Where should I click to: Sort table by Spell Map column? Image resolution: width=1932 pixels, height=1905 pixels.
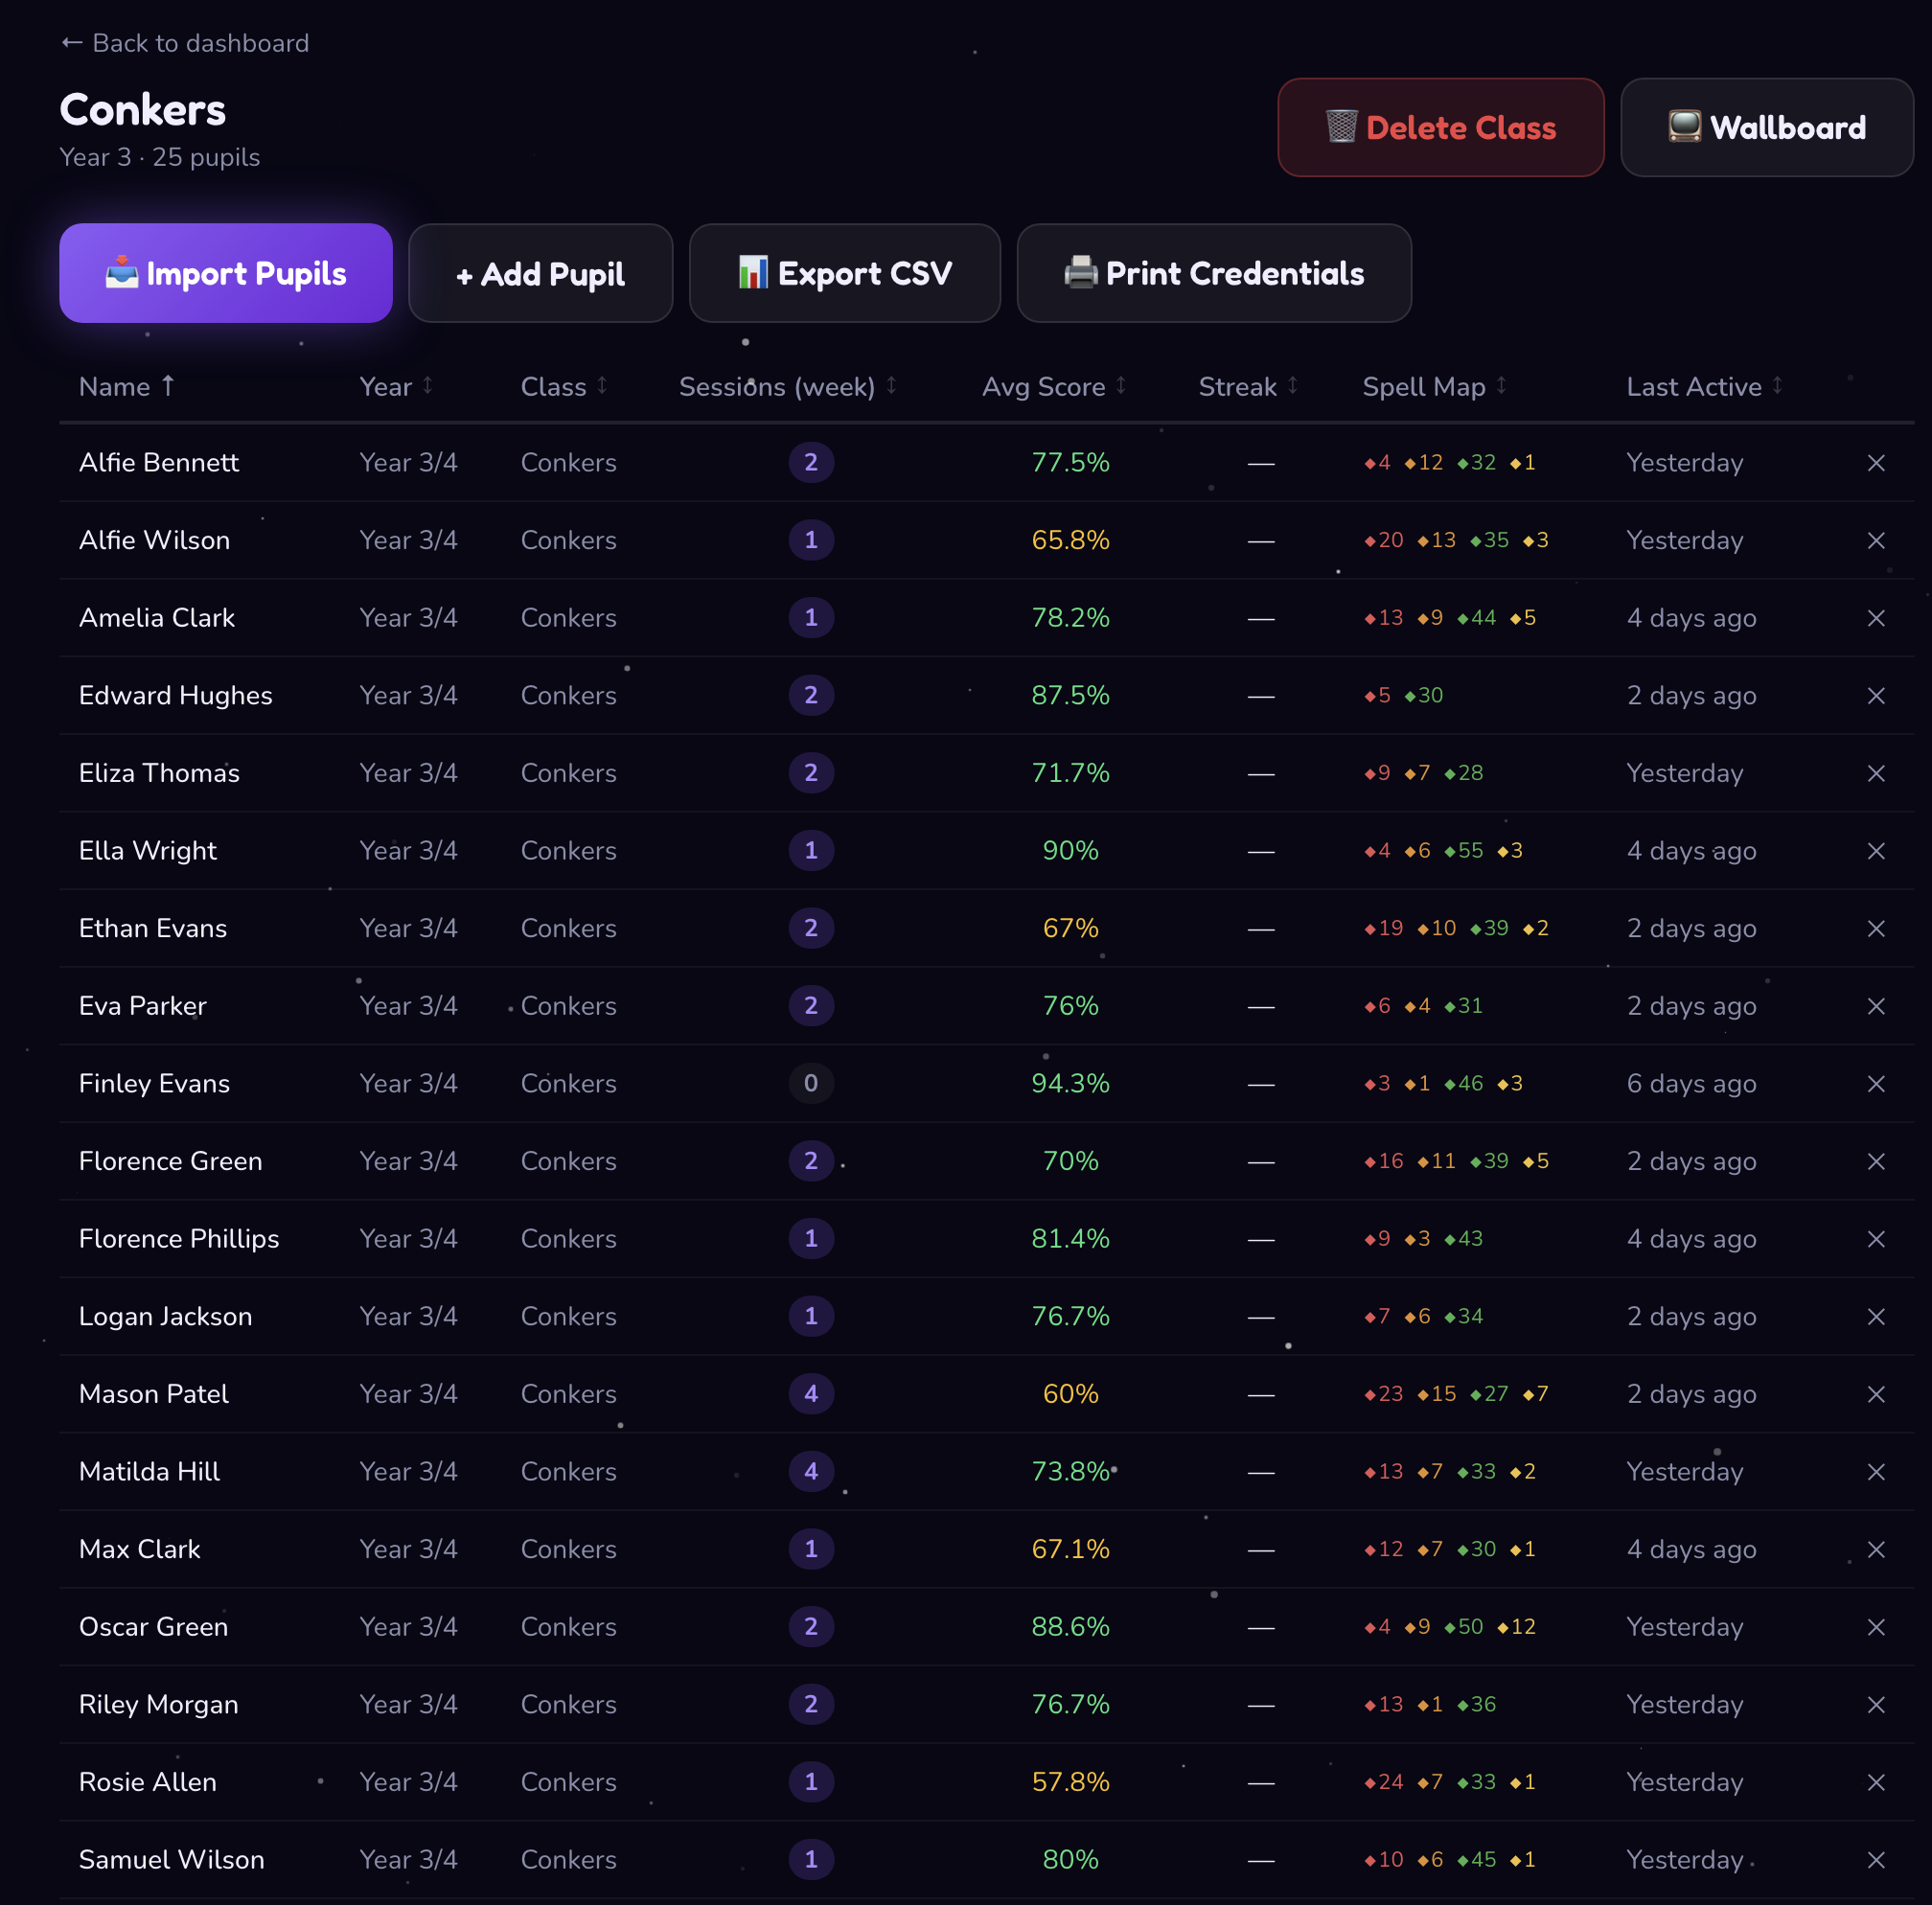[x=1434, y=386]
